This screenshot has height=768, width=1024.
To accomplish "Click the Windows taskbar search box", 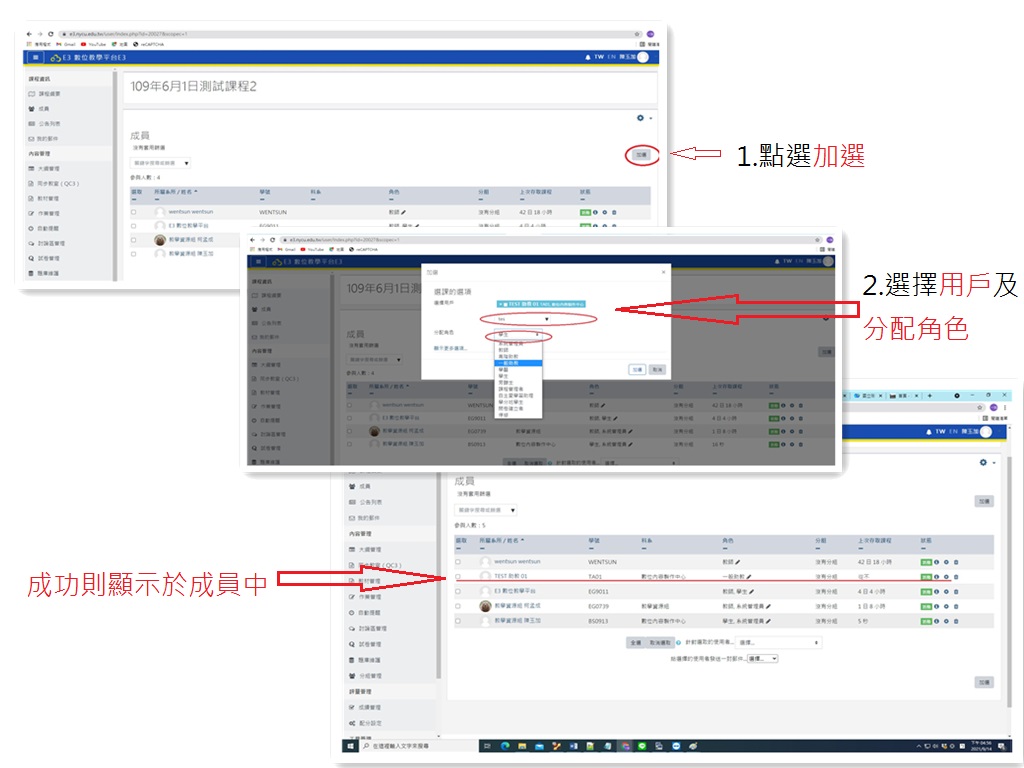I will 400,746.
